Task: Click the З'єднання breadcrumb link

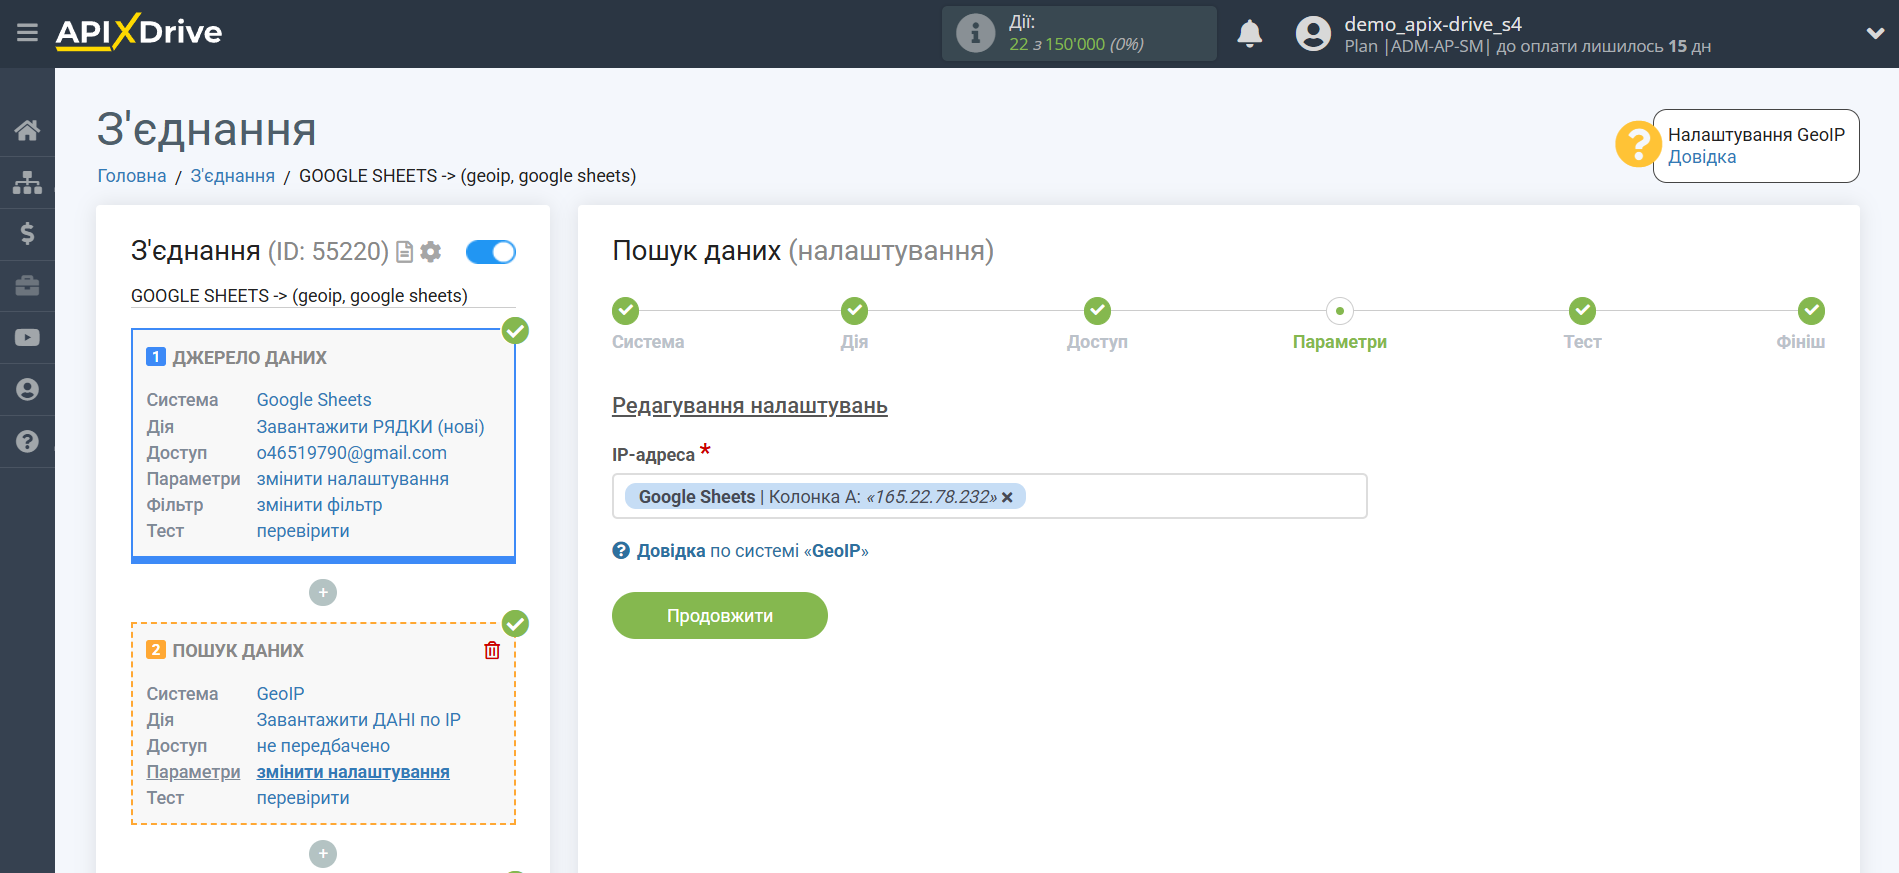Action: 232,176
